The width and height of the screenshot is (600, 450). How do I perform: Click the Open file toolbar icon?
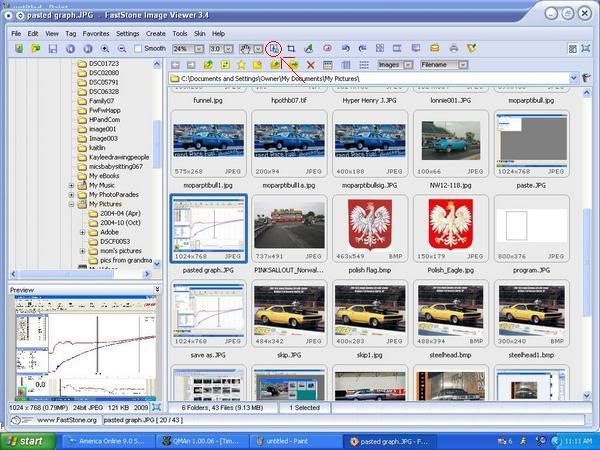pyautogui.click(x=36, y=49)
